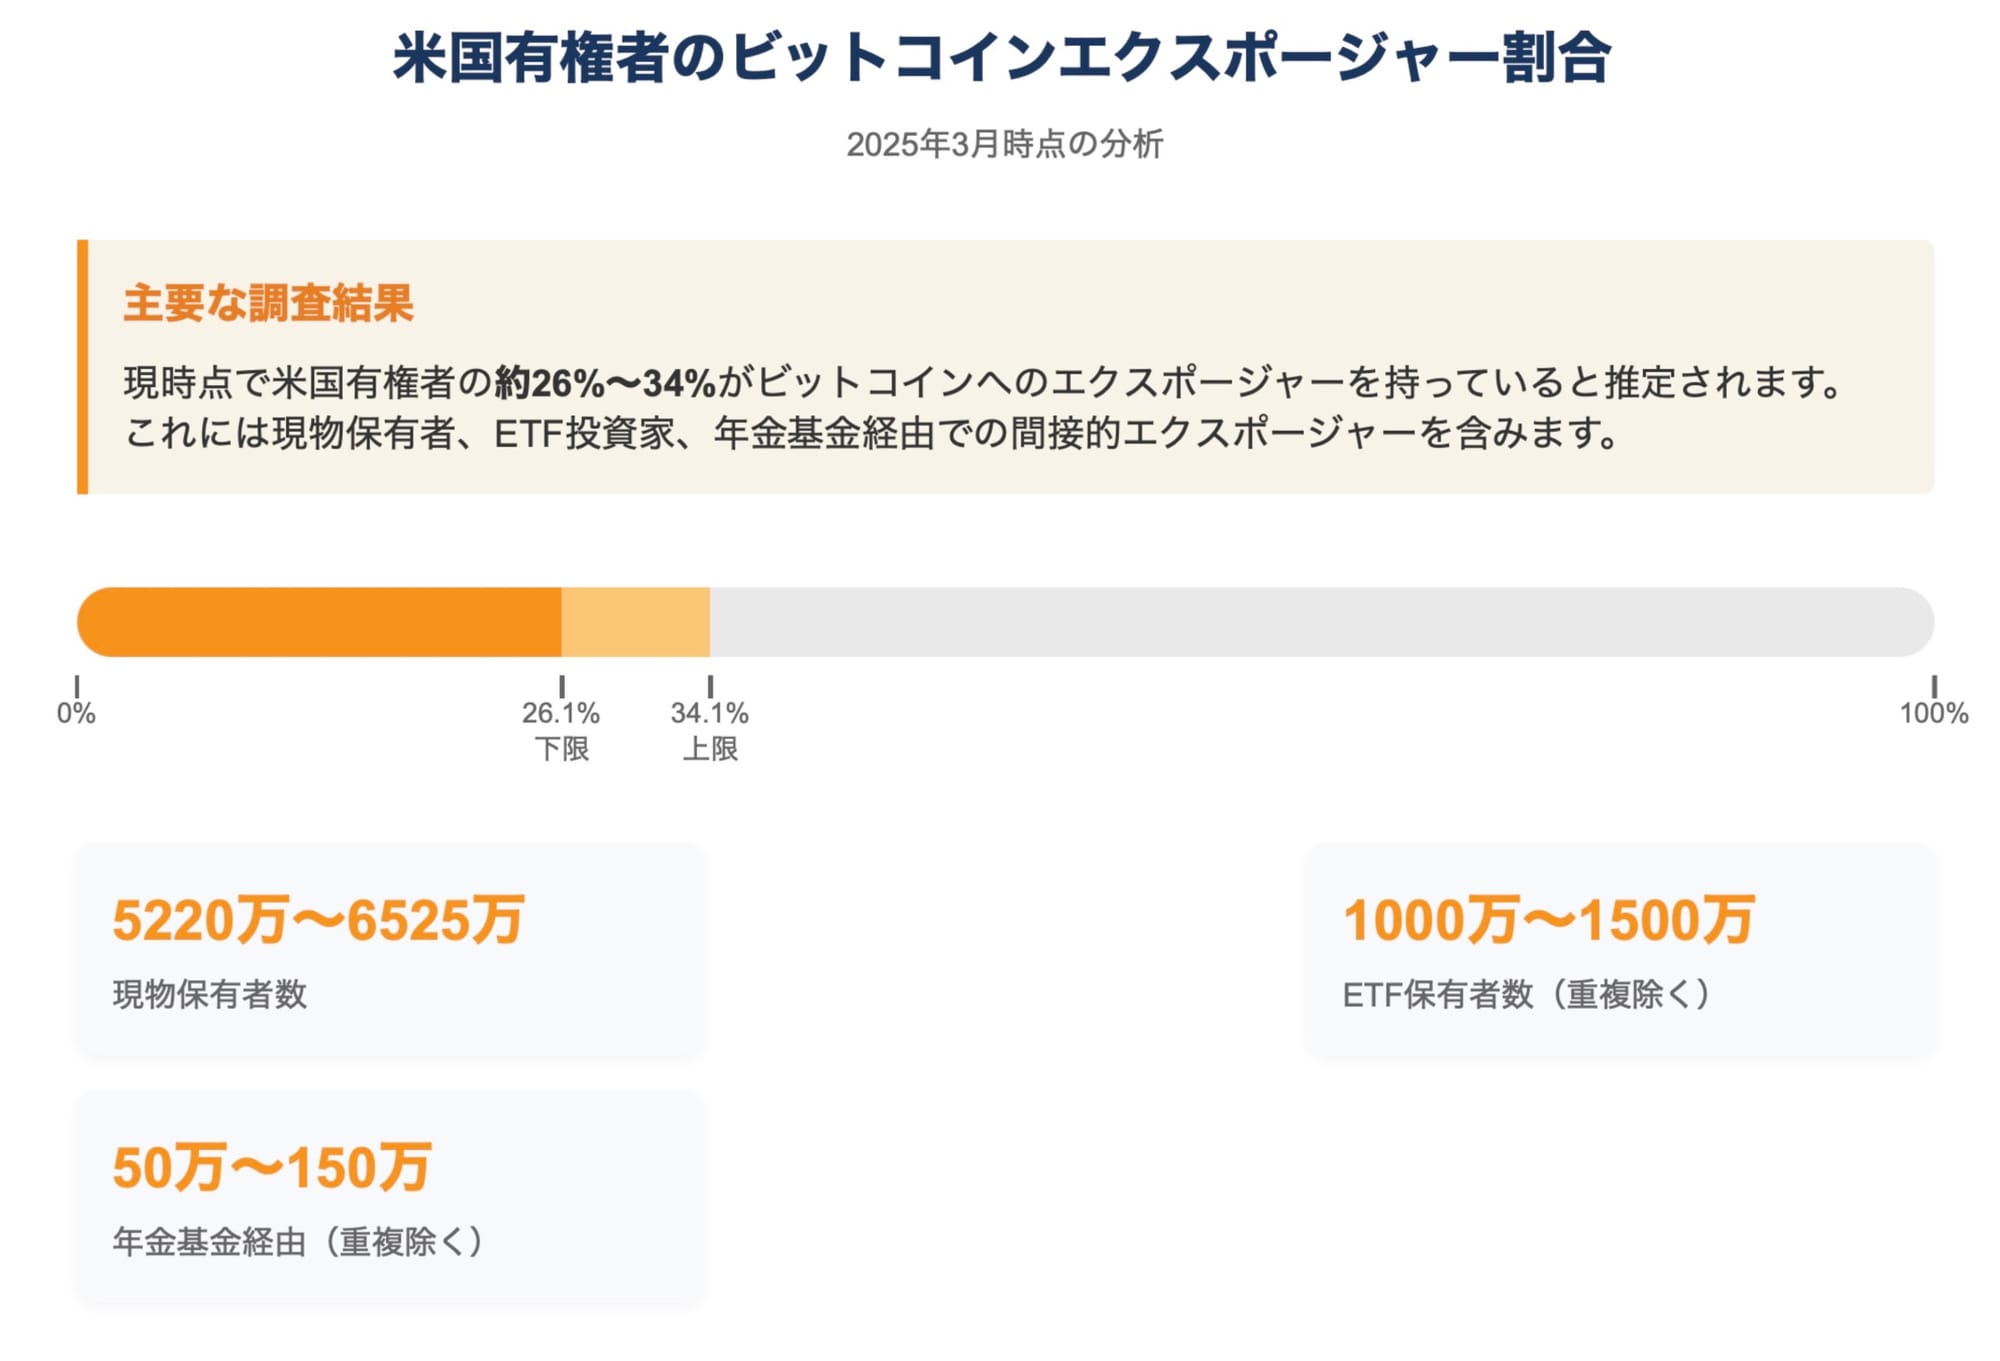Click the 上限 label under the bar
Image resolution: width=2000 pixels, height=1361 pixels.
click(x=710, y=748)
